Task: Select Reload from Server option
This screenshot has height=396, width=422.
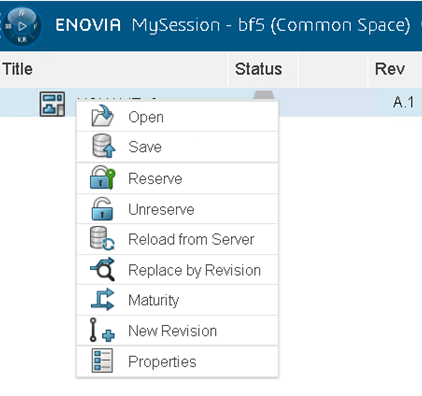Action: (177, 239)
